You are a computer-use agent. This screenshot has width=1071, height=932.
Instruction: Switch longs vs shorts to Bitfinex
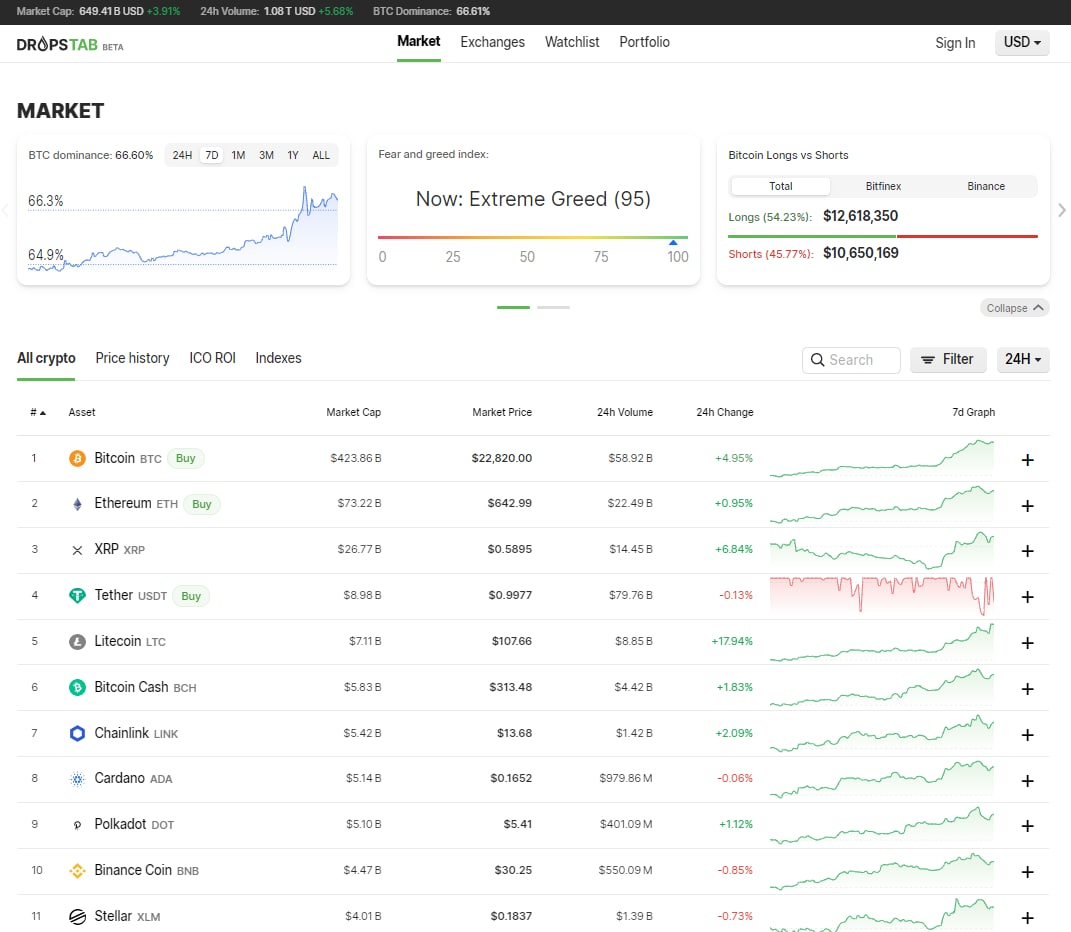pos(883,186)
